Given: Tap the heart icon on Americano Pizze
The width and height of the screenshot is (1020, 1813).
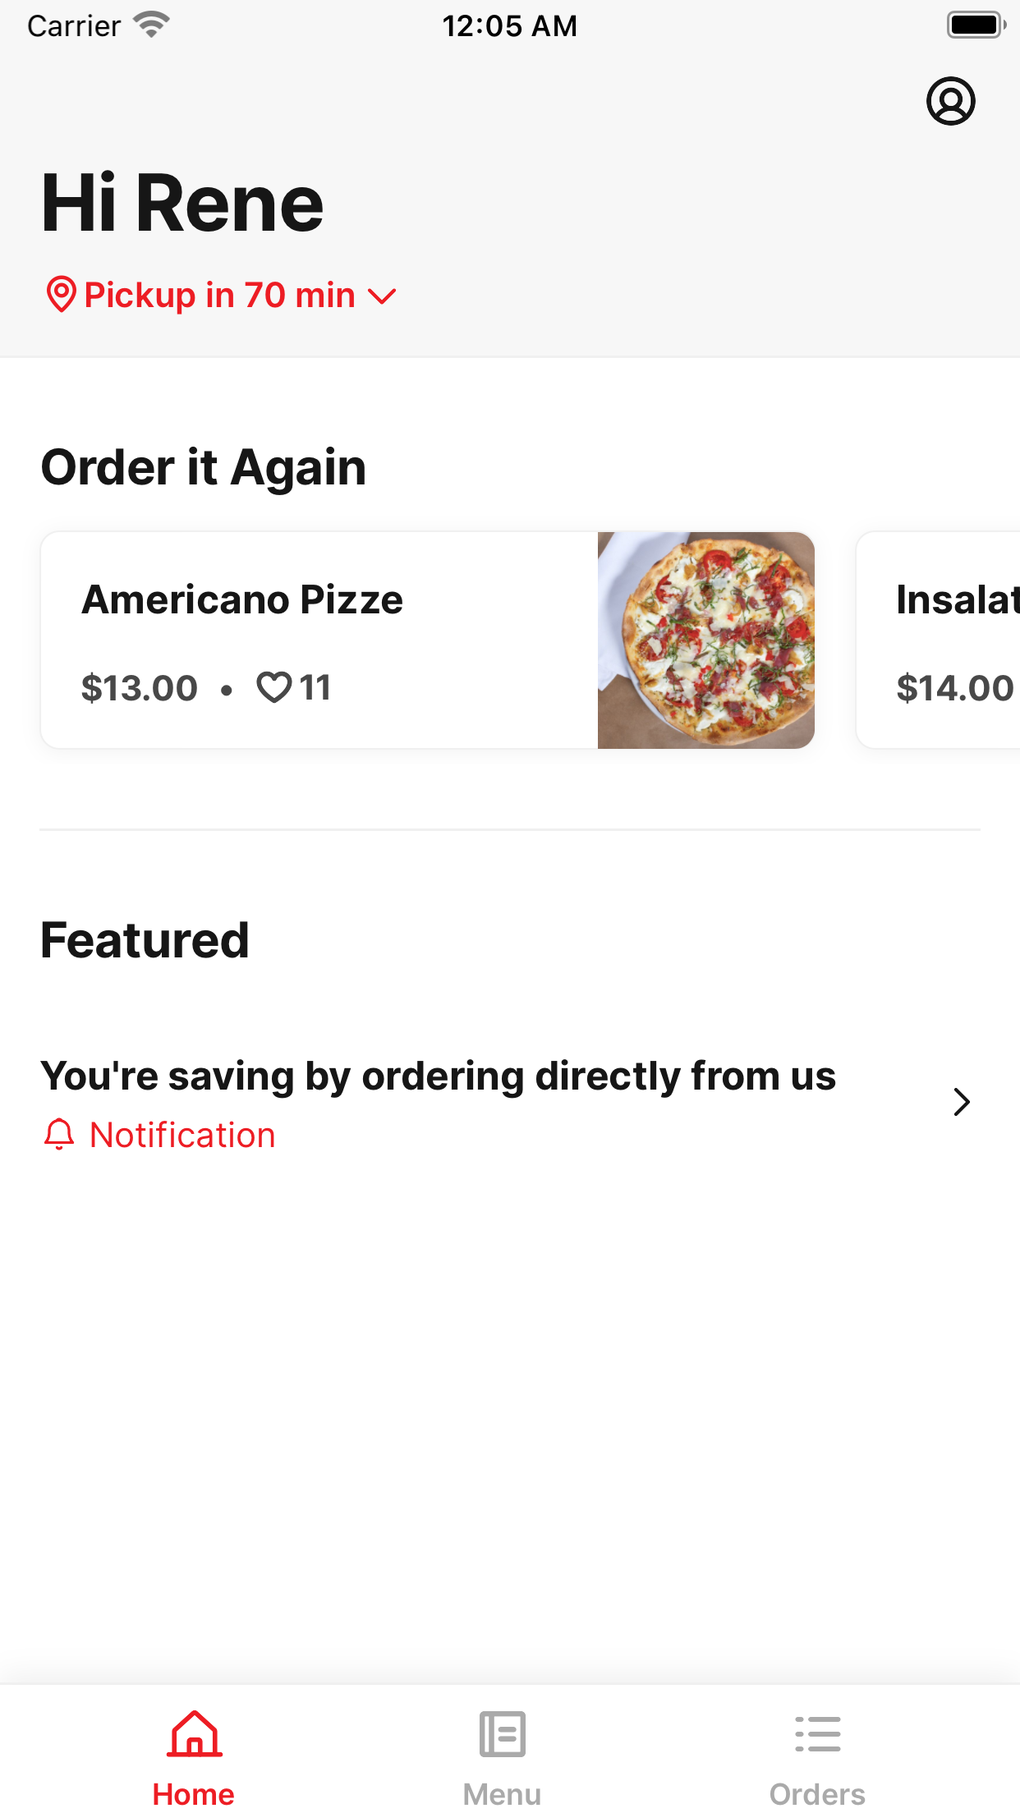Looking at the screenshot, I should click(x=274, y=688).
